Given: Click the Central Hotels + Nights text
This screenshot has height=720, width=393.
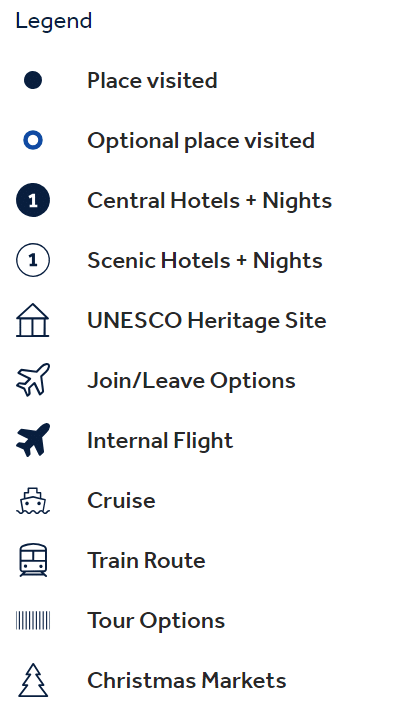Looking at the screenshot, I should click(x=209, y=201).
